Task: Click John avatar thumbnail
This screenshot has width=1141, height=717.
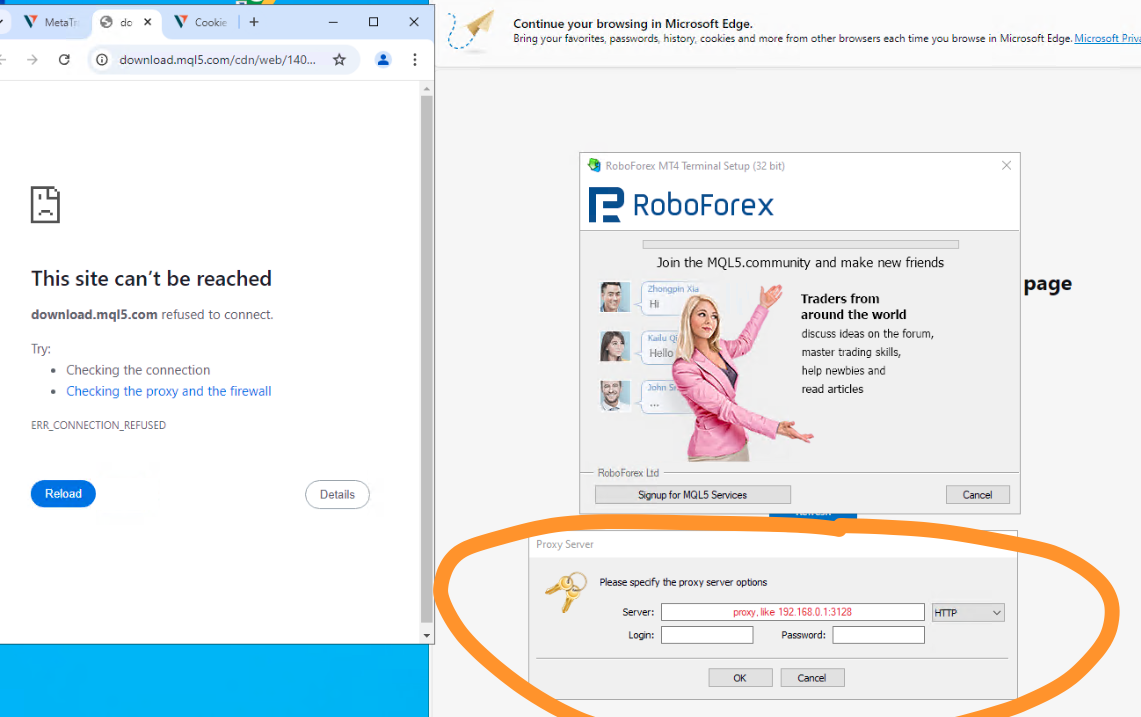Action: (615, 395)
